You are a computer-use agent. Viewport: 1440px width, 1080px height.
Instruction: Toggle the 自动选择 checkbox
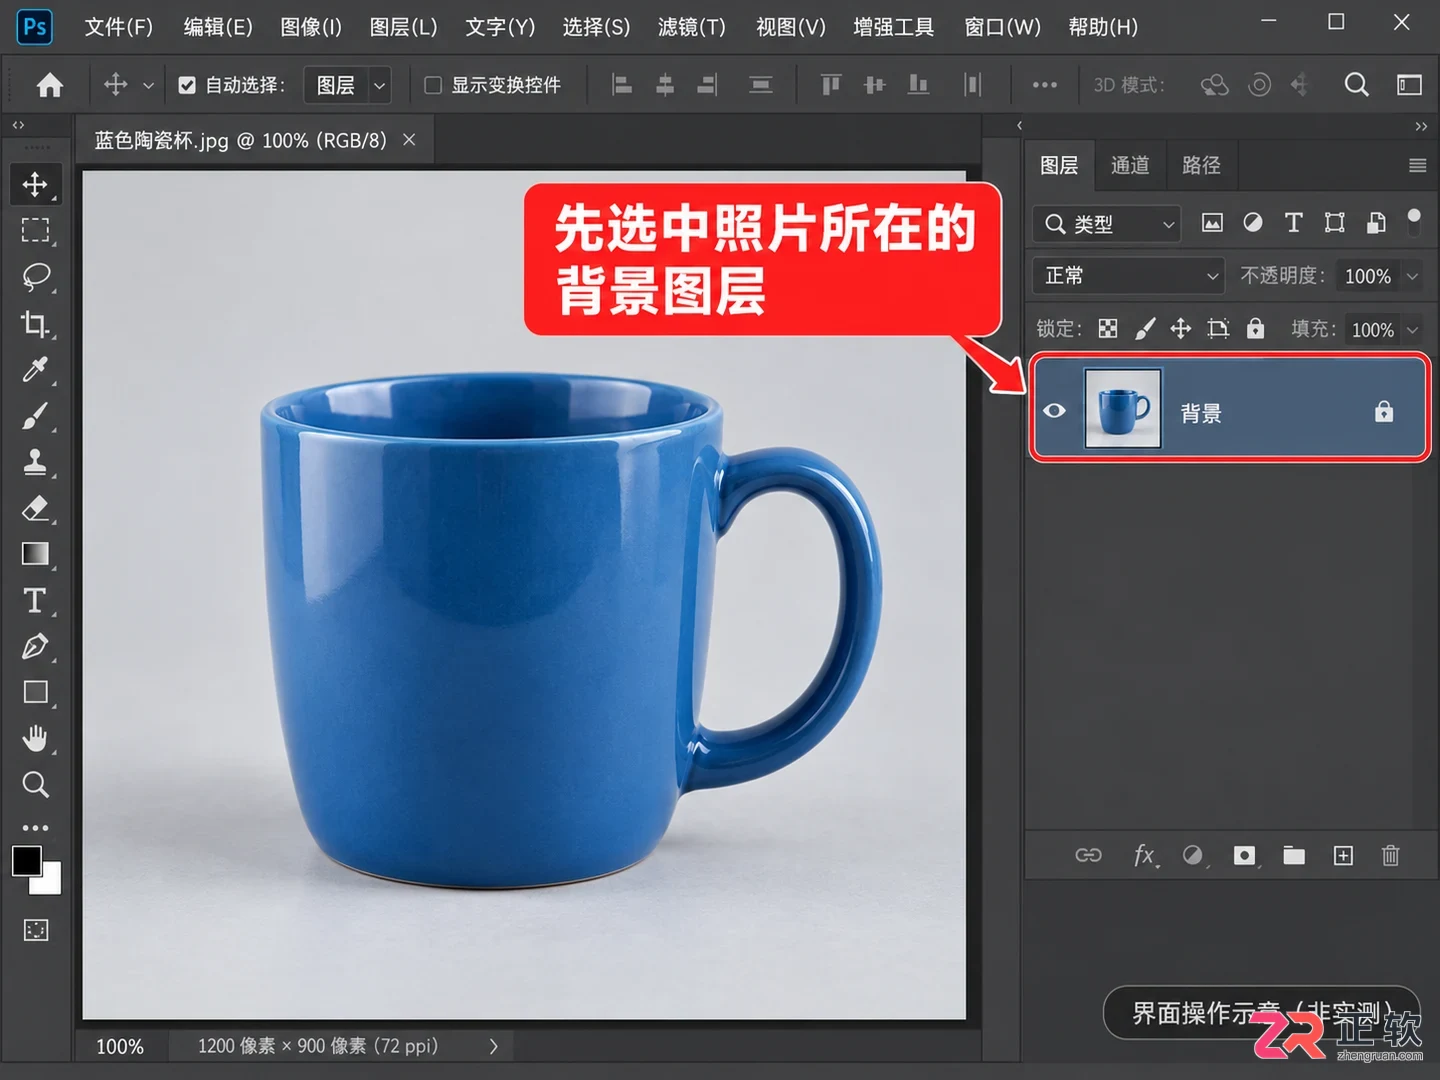tap(187, 85)
